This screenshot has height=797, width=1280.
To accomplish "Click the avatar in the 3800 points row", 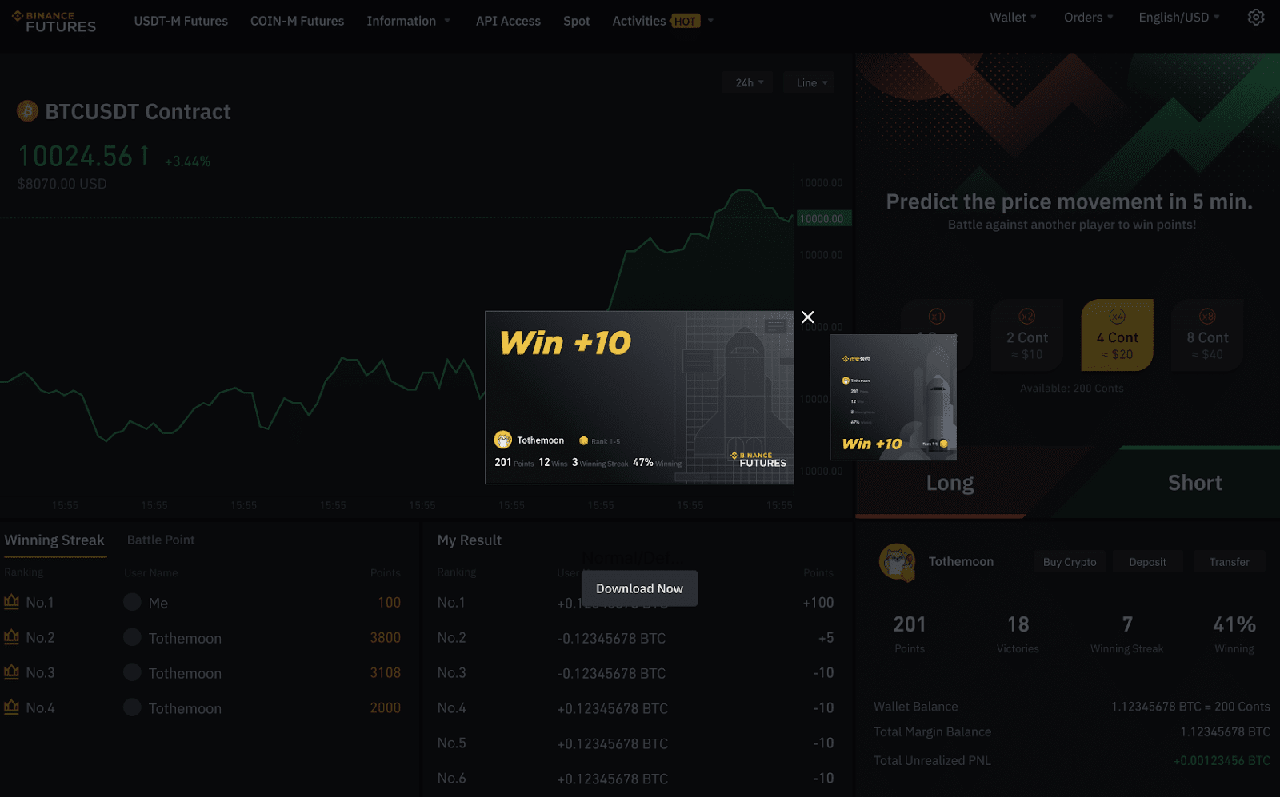I will (x=132, y=637).
